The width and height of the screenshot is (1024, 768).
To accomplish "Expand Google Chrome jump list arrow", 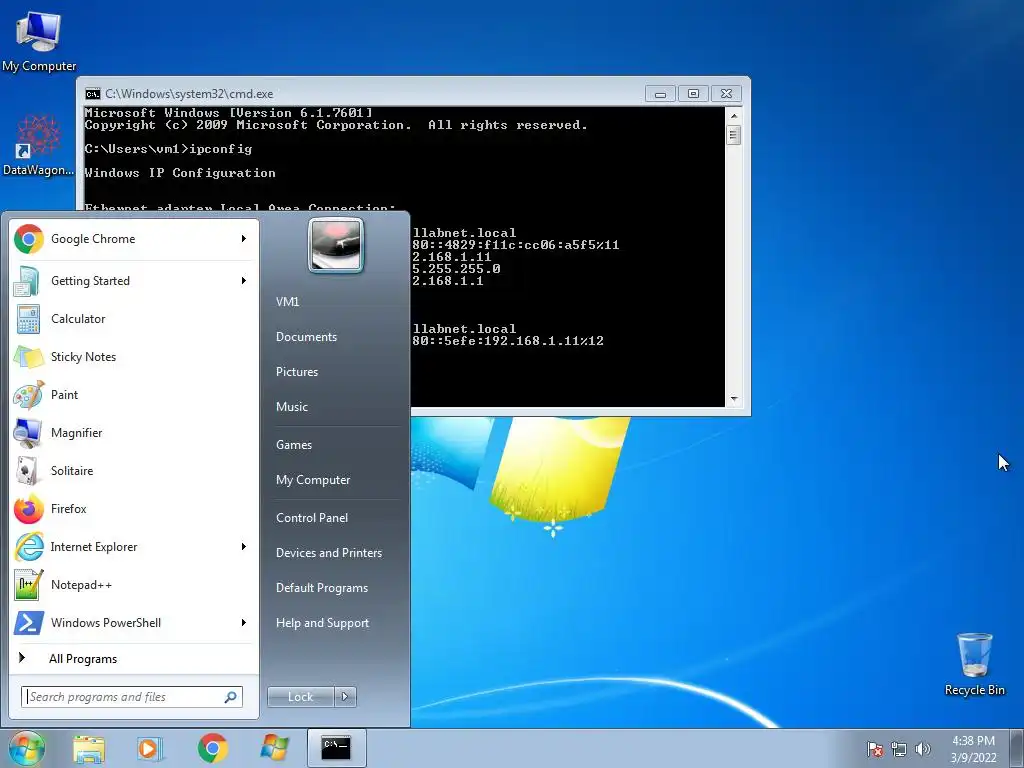I will click(244, 239).
